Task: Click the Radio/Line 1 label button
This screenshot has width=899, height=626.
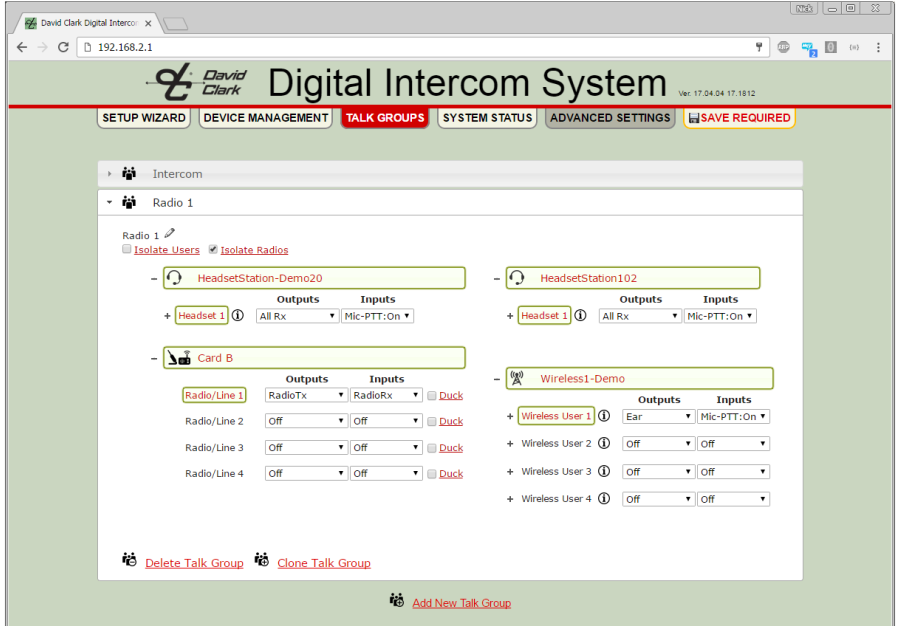Action: pos(214,395)
